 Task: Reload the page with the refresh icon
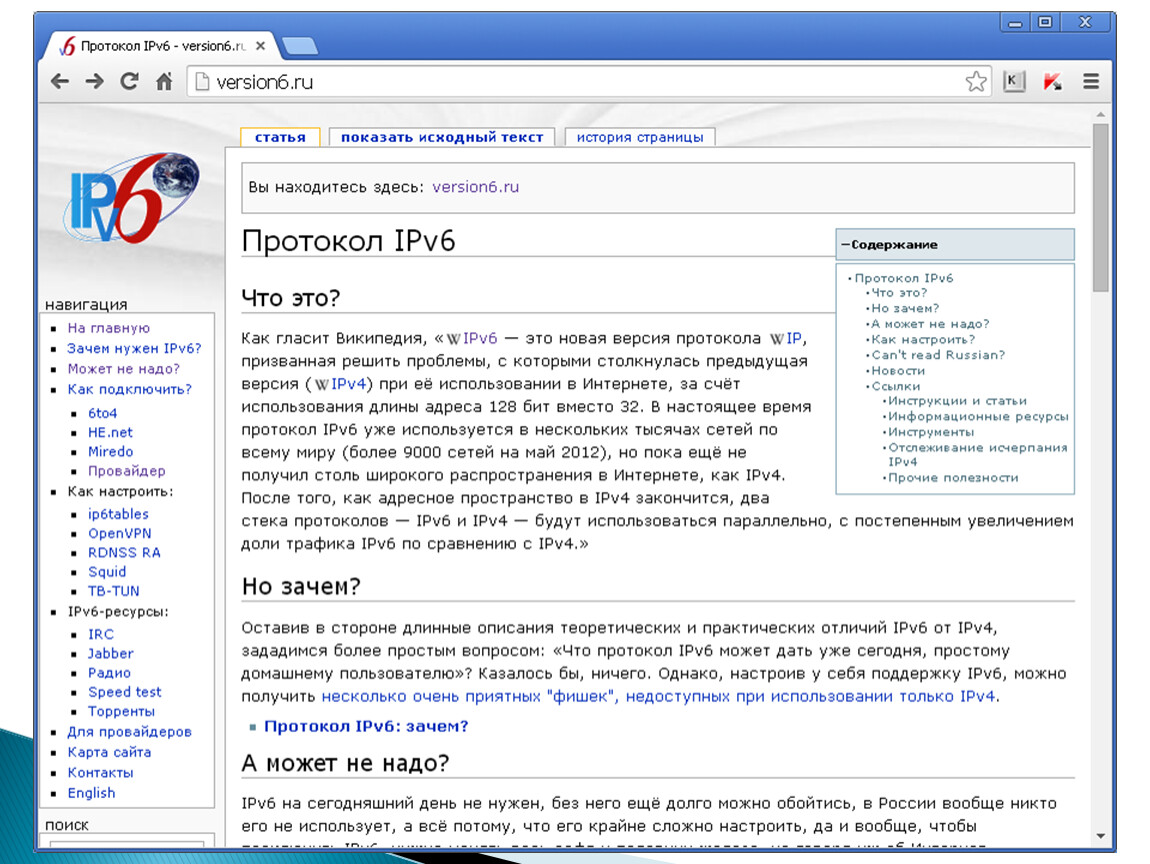(x=129, y=82)
